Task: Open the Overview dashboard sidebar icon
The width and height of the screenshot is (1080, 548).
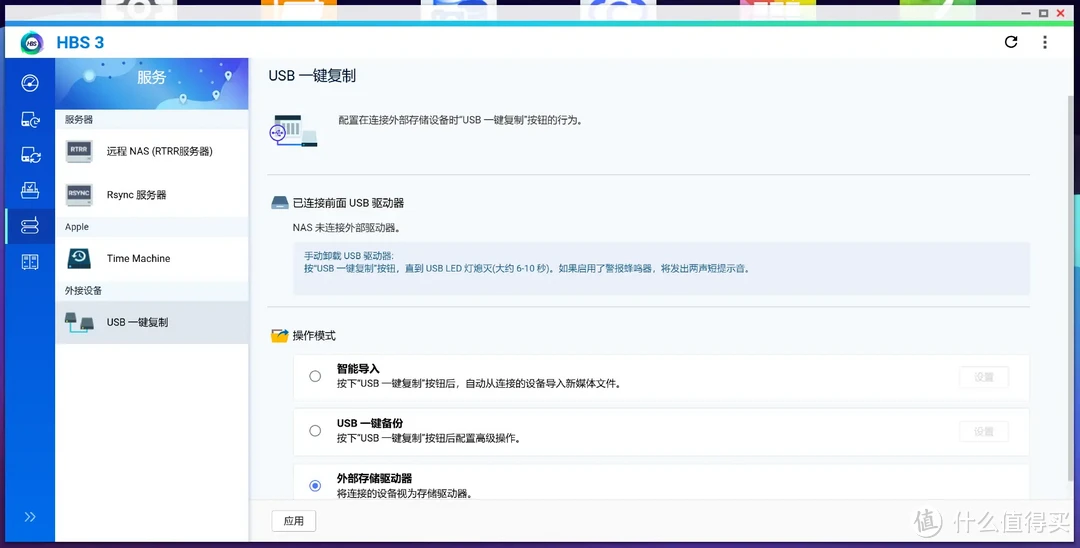Action: tap(30, 83)
